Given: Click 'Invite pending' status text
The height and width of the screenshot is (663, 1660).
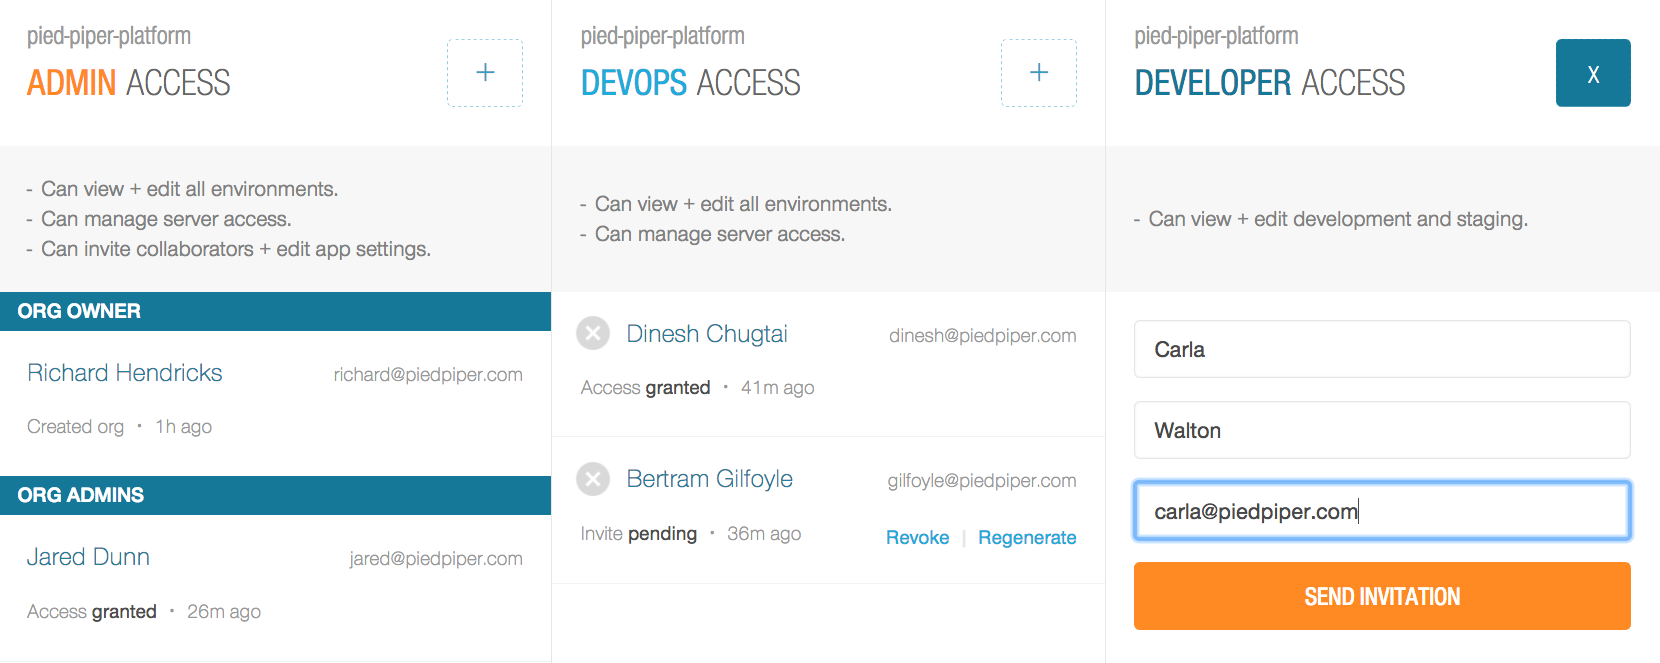Looking at the screenshot, I should (639, 534).
